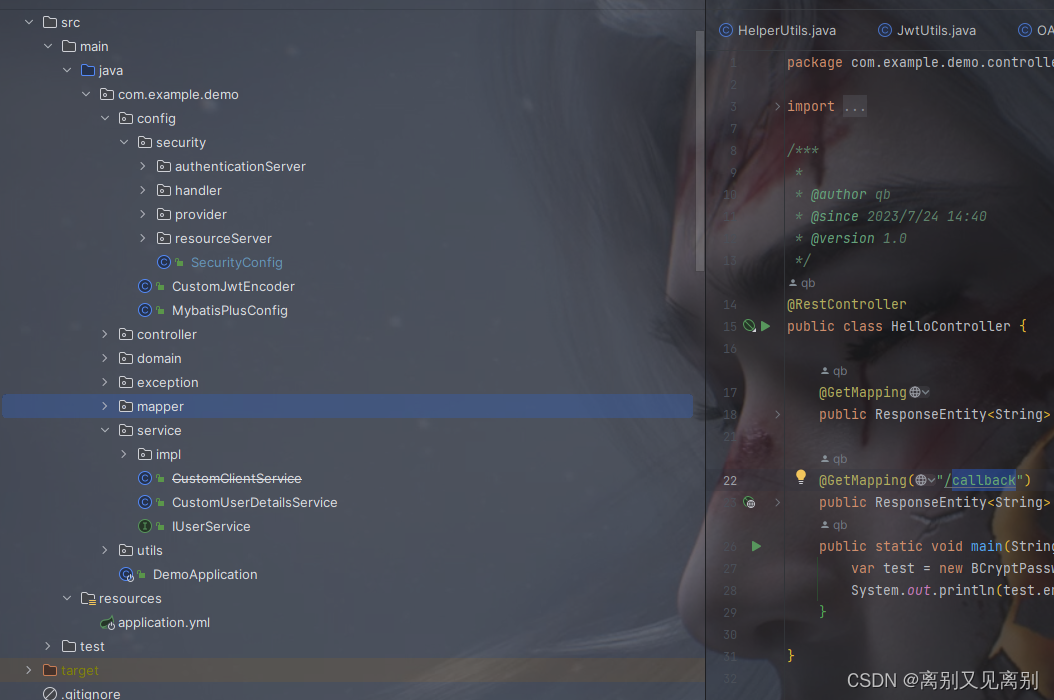Click the CustomJwtEncoder class icon

click(x=145, y=286)
